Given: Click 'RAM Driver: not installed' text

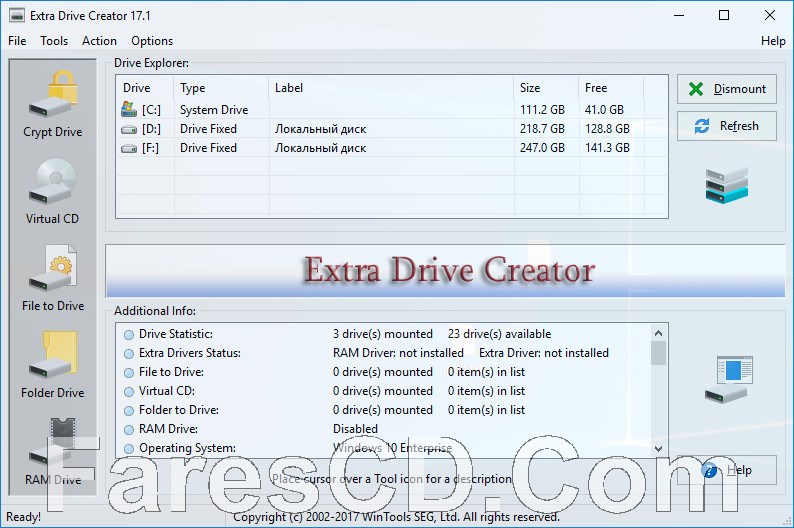Looking at the screenshot, I should point(399,353).
